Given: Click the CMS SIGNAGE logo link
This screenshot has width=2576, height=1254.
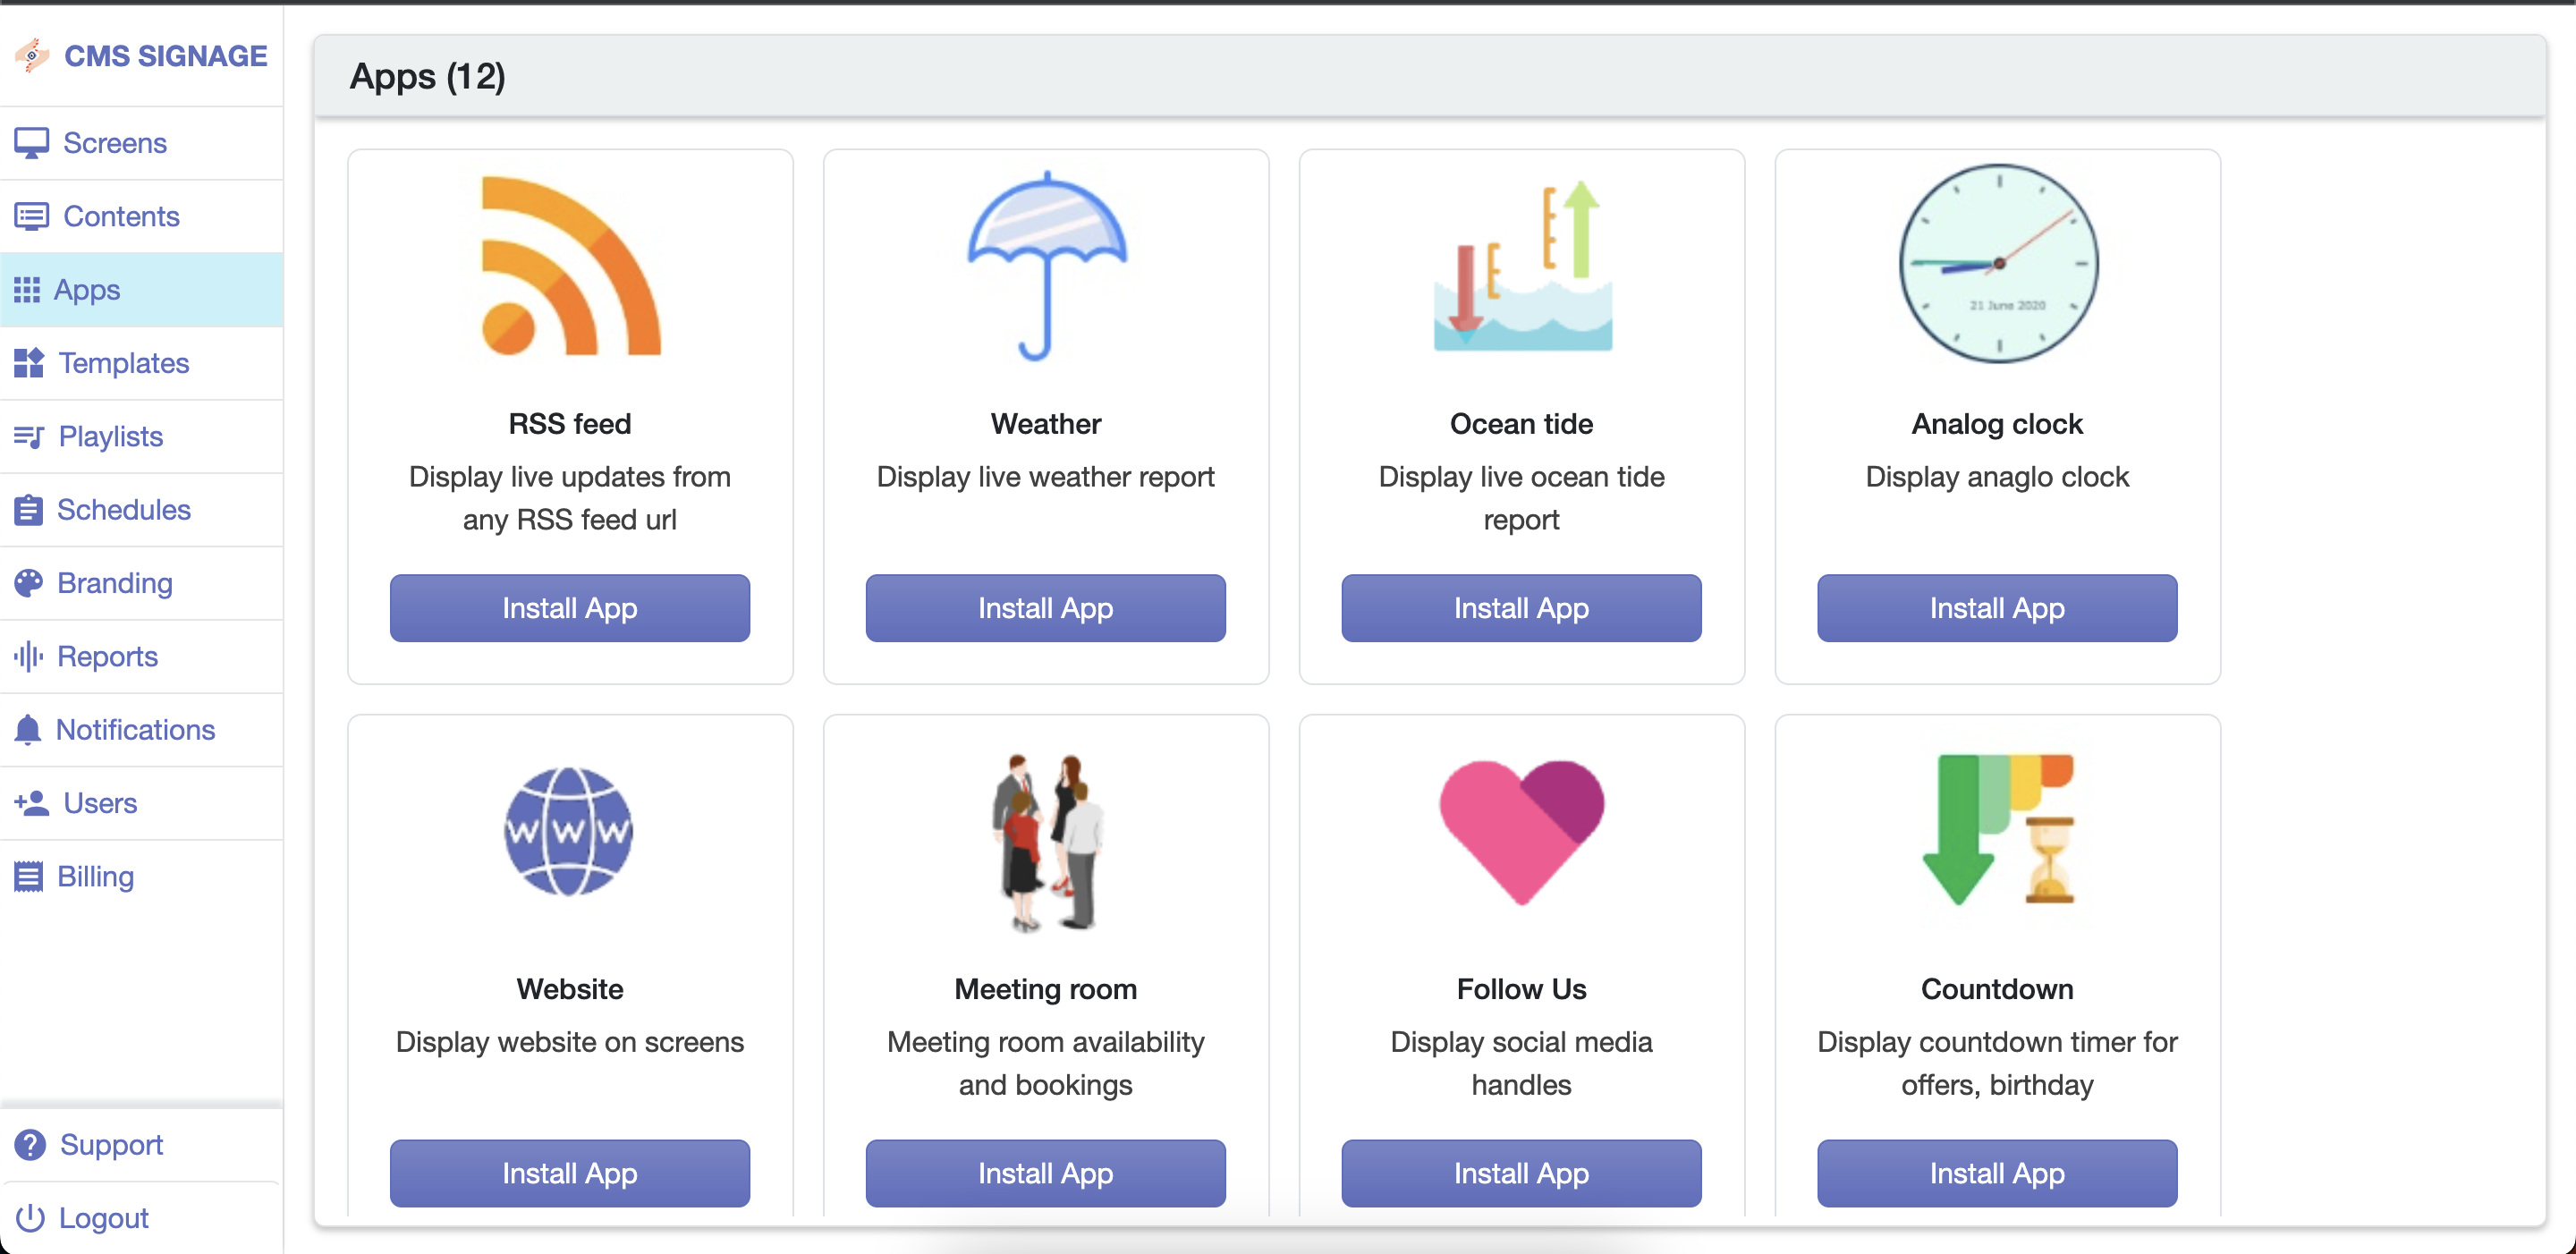Looking at the screenshot, I should pyautogui.click(x=142, y=56).
